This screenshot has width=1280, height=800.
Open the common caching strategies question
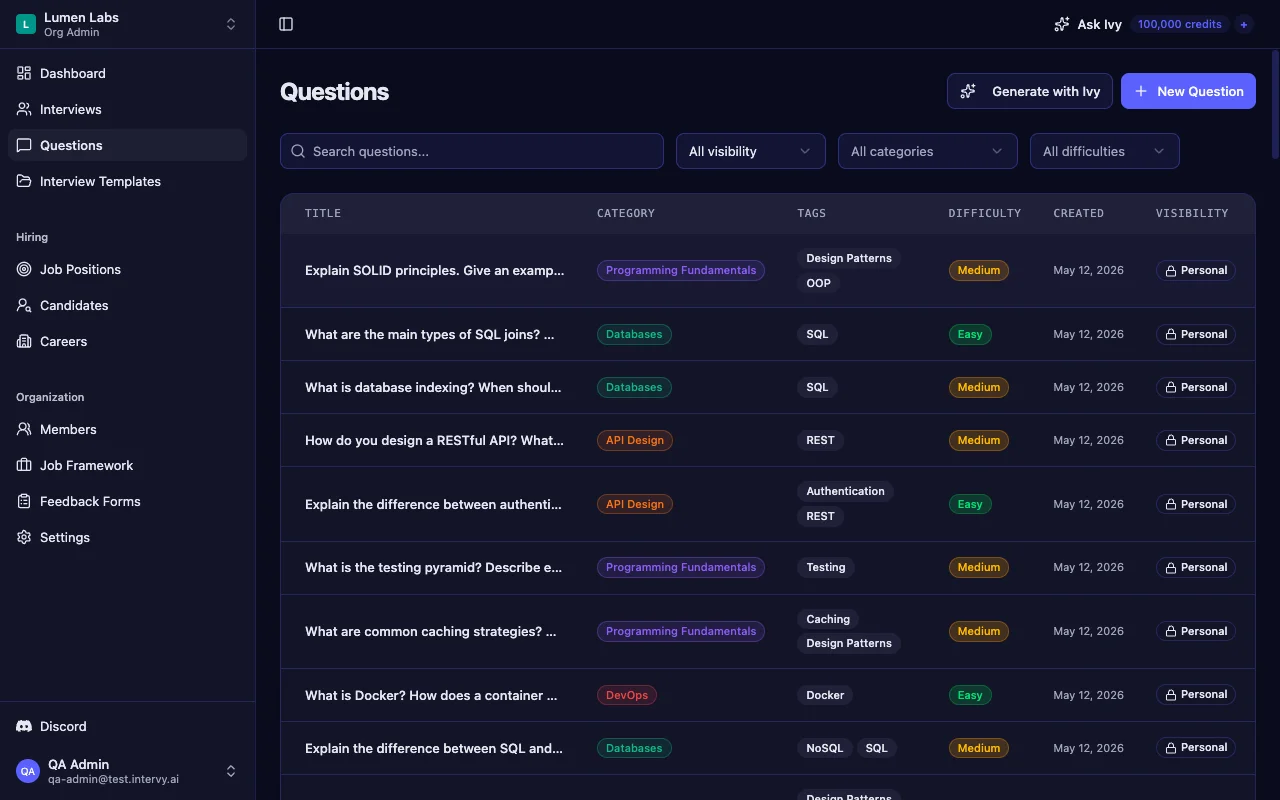431,631
